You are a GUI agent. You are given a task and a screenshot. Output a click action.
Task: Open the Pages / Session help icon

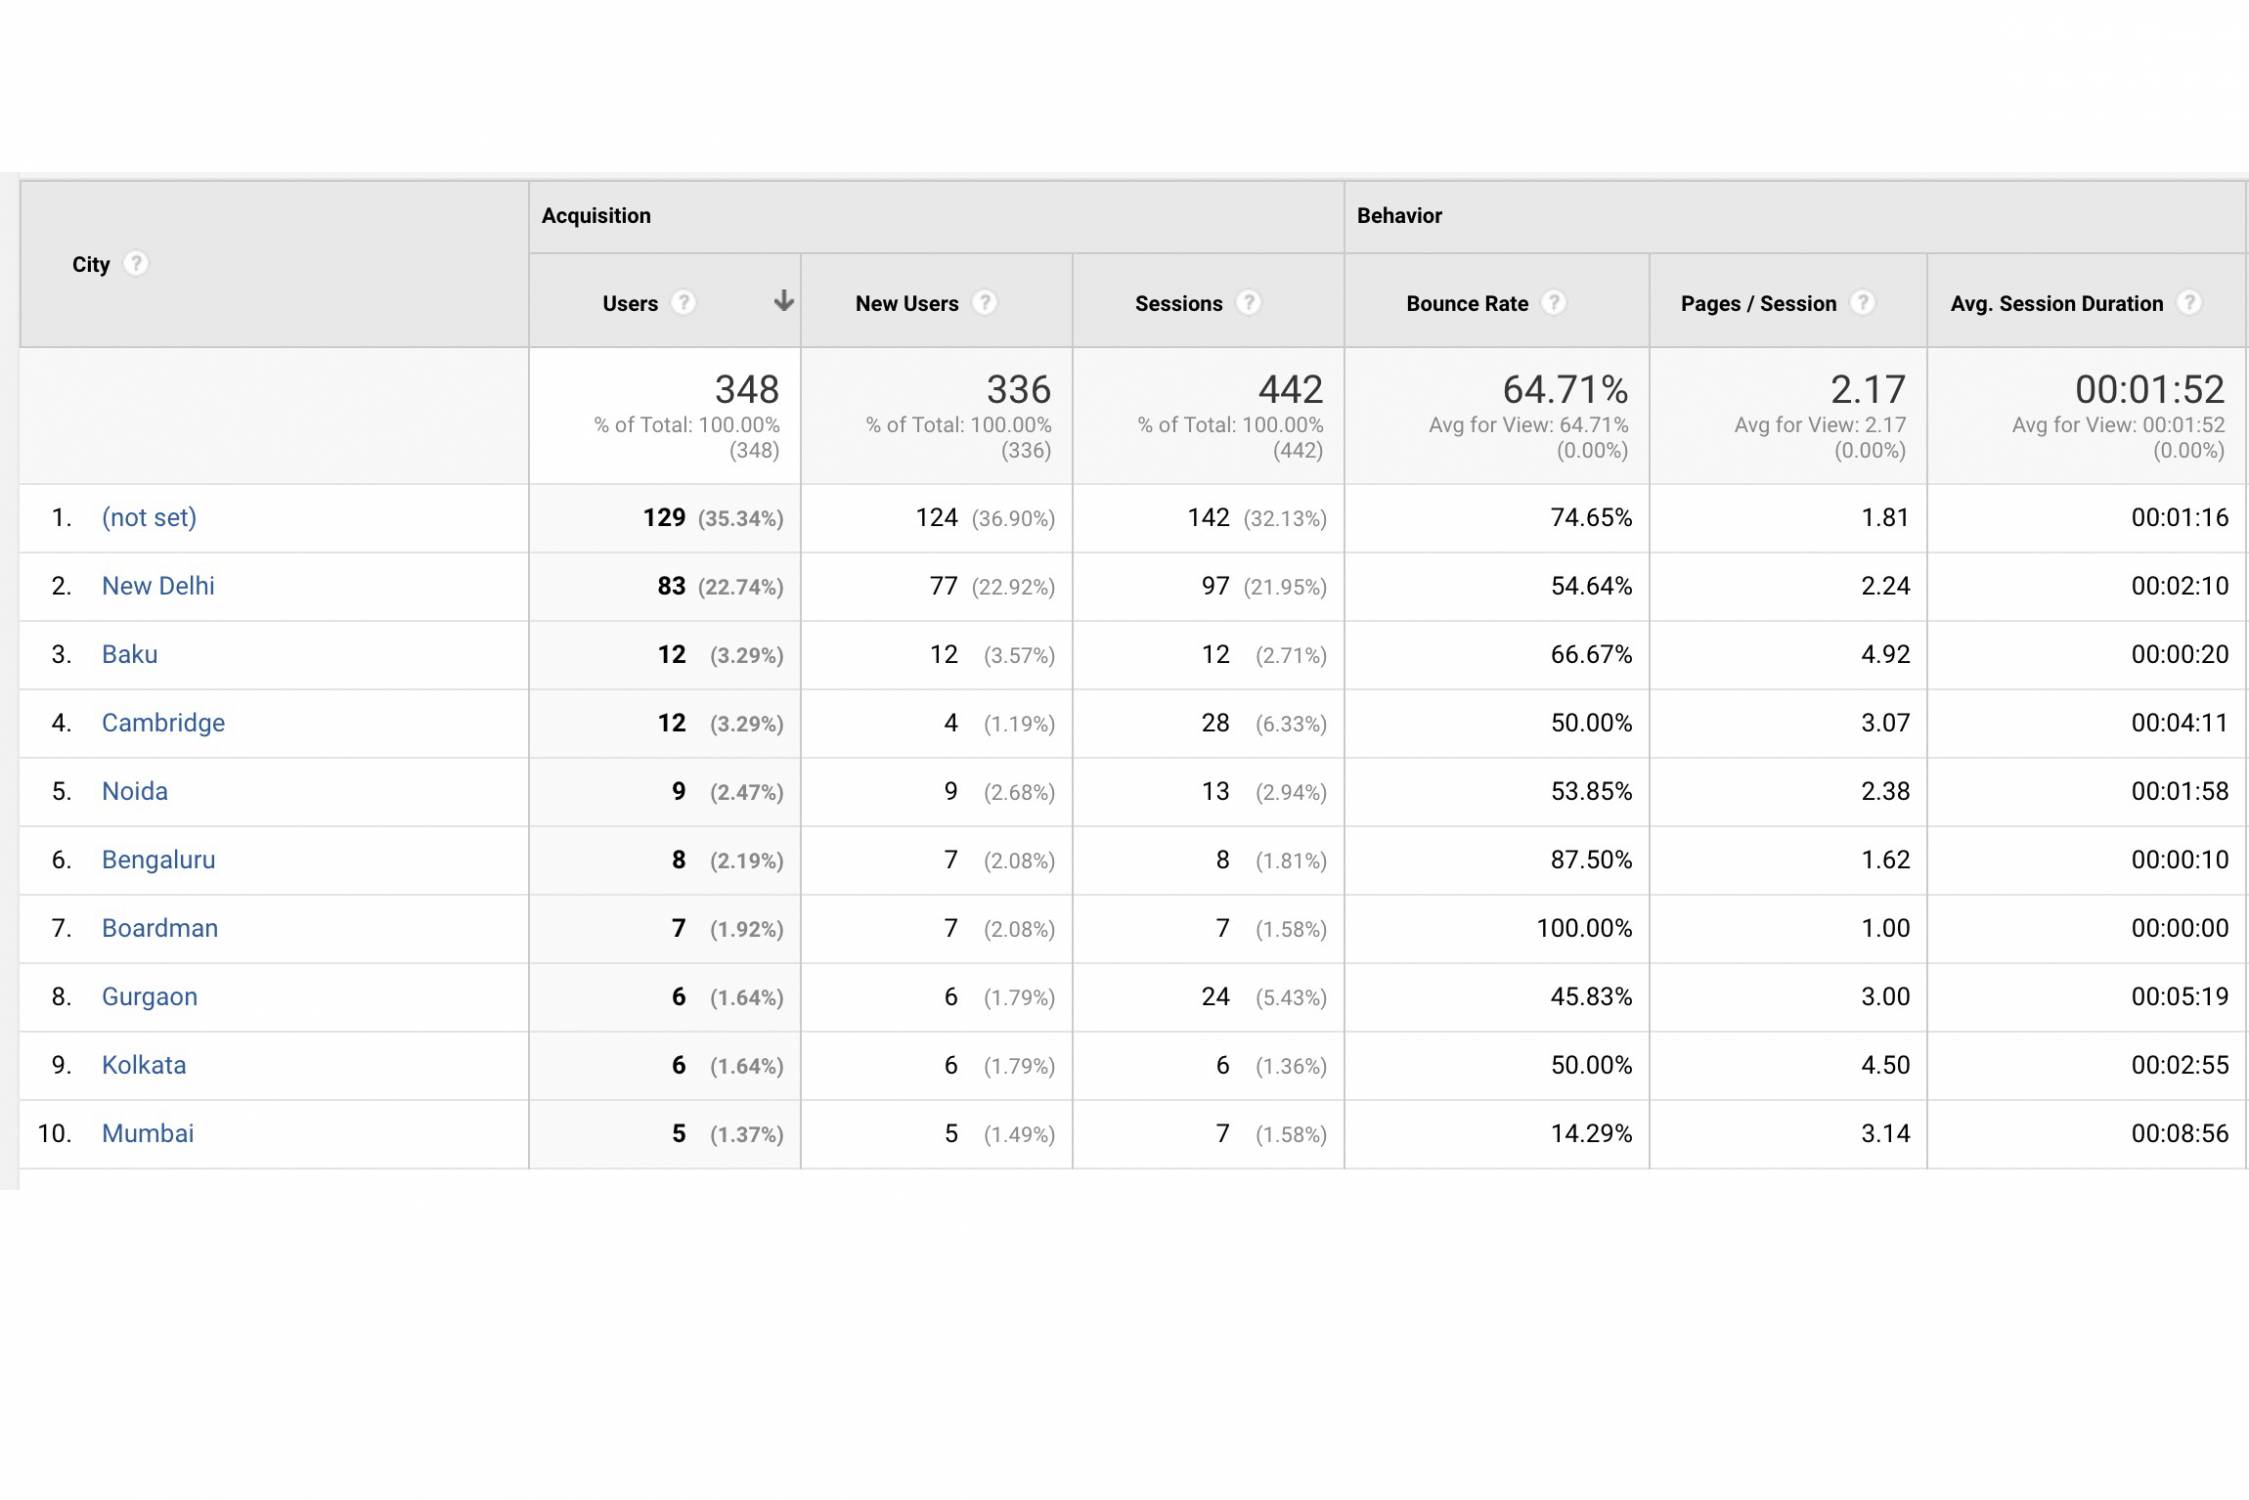point(1862,303)
